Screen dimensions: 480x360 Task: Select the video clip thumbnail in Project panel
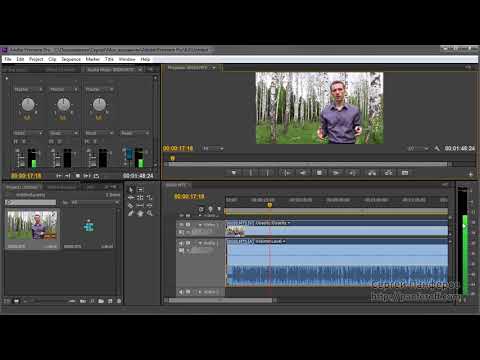click(32, 225)
